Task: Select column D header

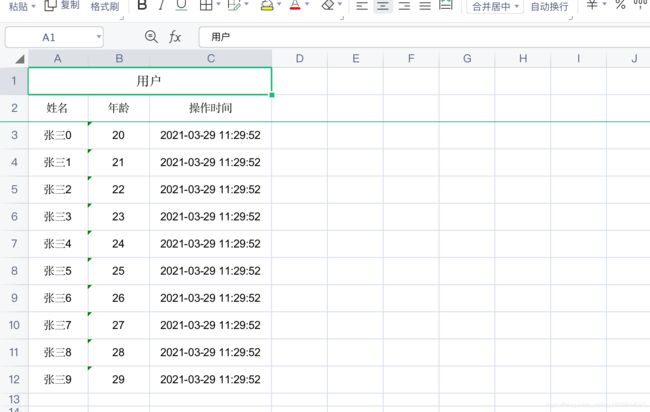Action: 300,58
